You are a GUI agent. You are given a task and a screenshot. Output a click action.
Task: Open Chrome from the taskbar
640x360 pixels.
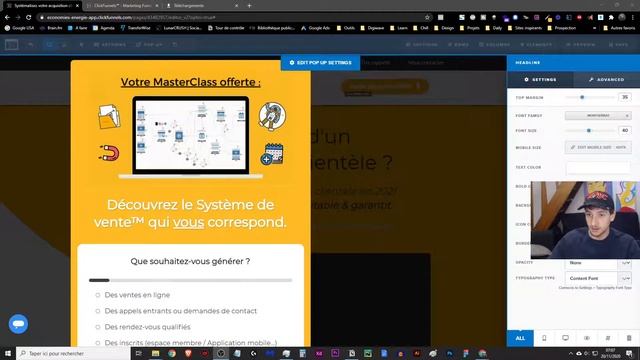[172, 353]
